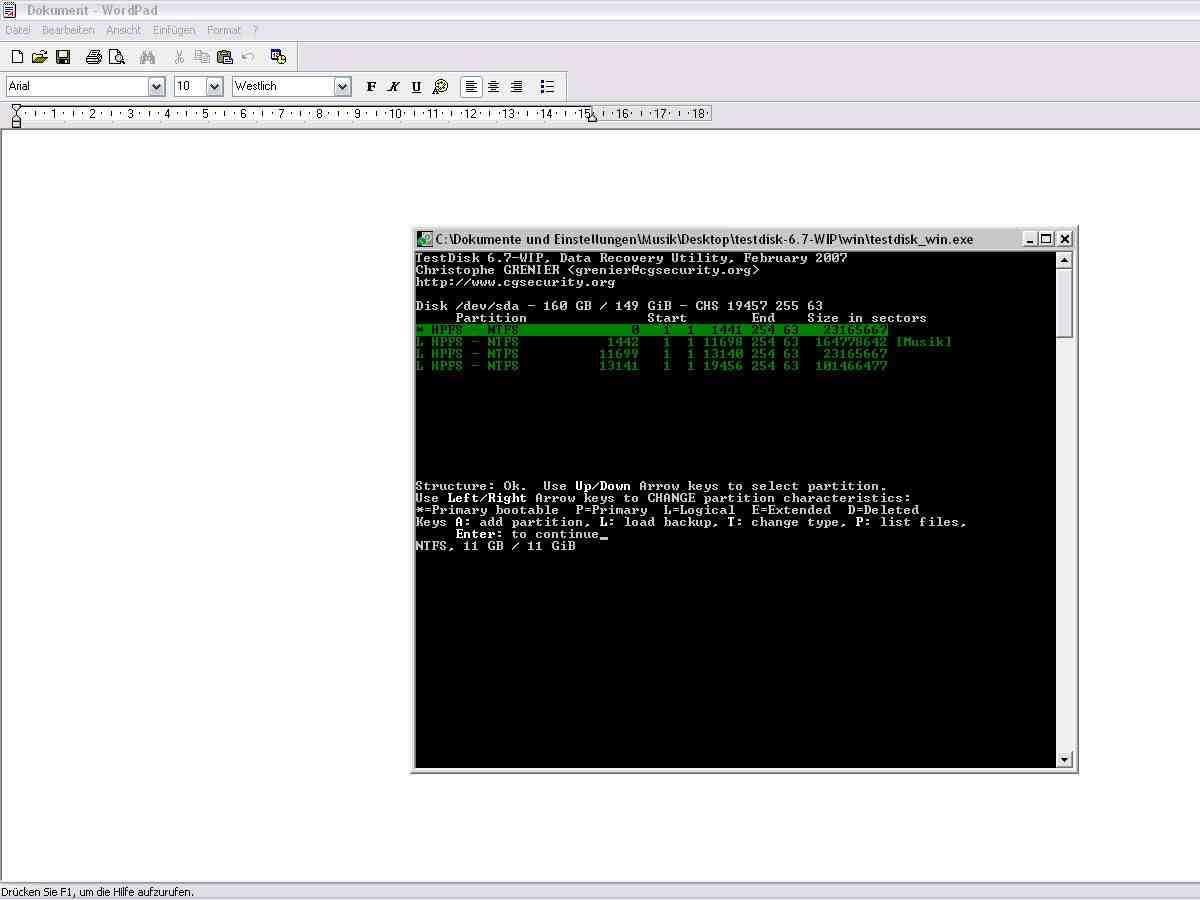Viewport: 1200px width, 900px height.
Task: Click the TestDisk 6.7-WIP header line
Action: [x=631, y=258]
